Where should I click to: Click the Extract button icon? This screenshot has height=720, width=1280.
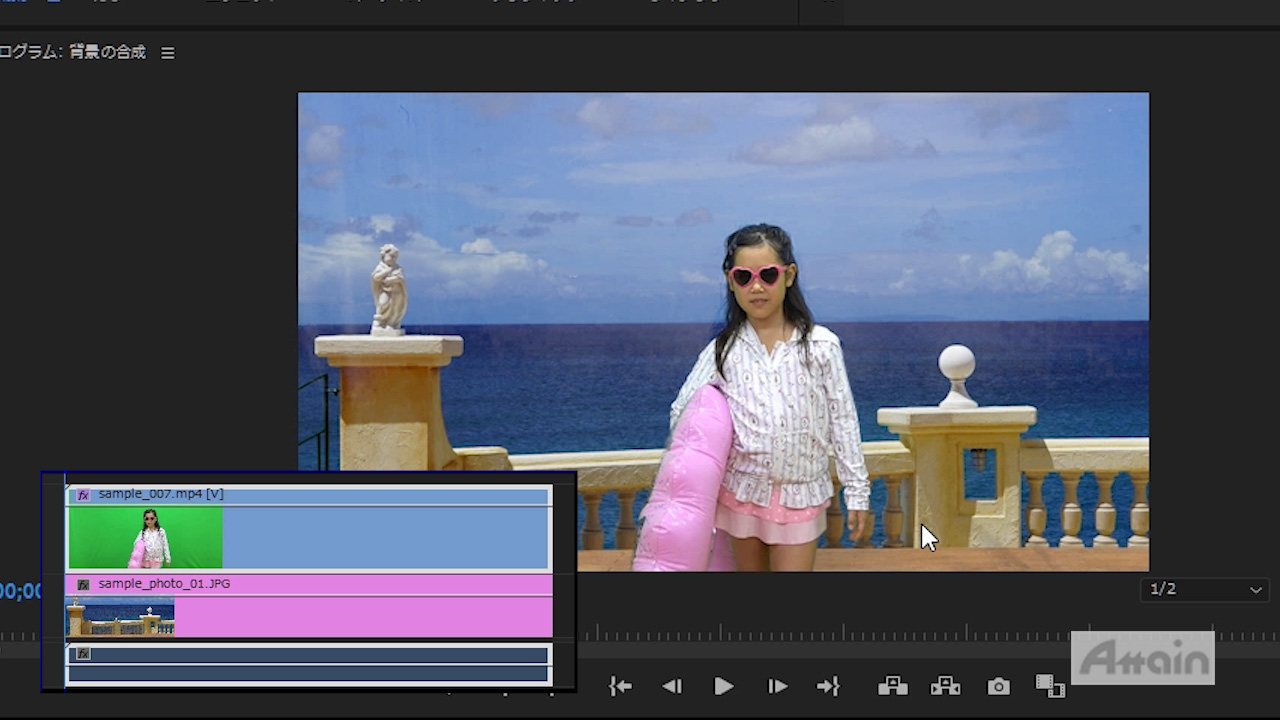pyautogui.click(x=945, y=686)
